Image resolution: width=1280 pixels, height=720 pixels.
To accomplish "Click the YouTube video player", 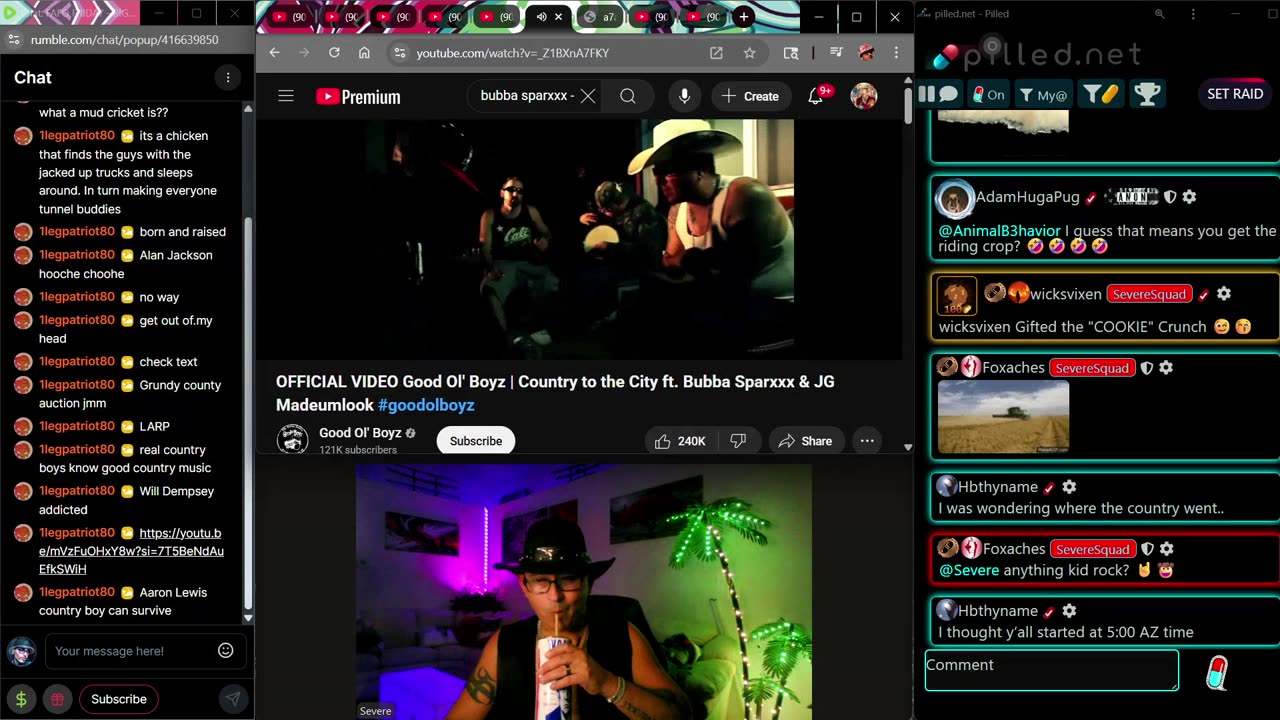I will [x=577, y=239].
